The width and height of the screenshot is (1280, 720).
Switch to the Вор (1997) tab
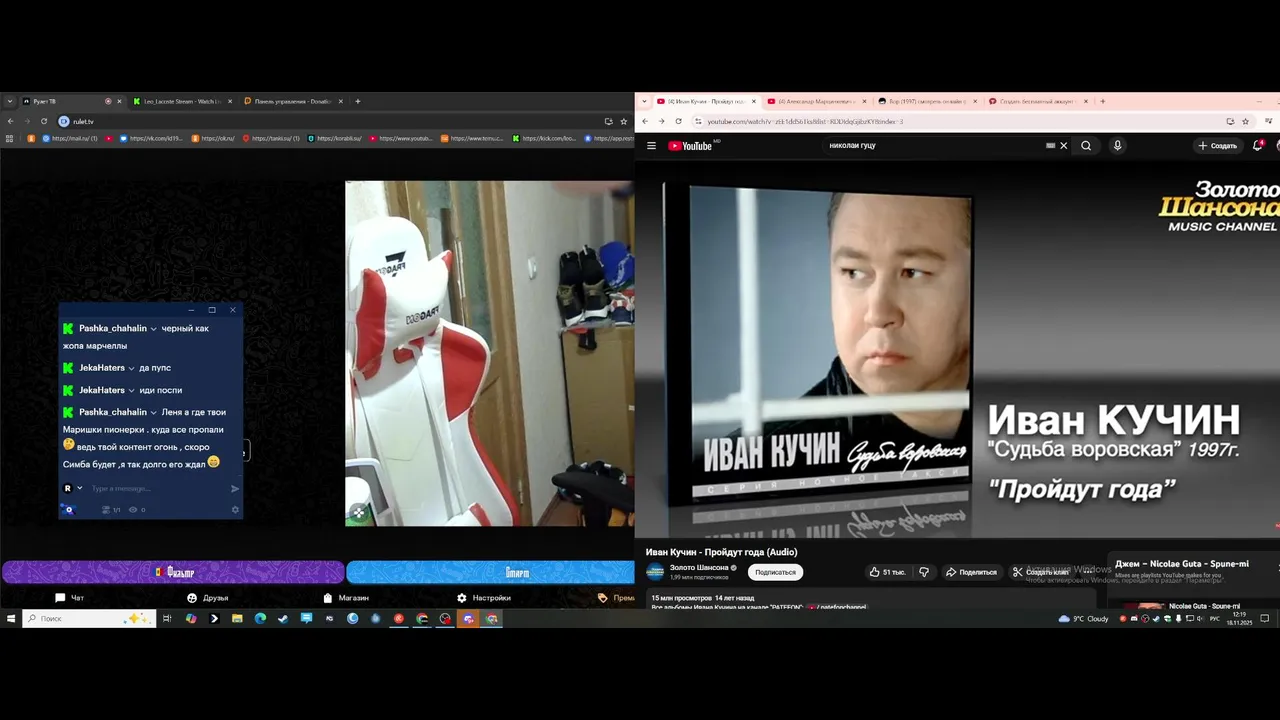point(926,101)
